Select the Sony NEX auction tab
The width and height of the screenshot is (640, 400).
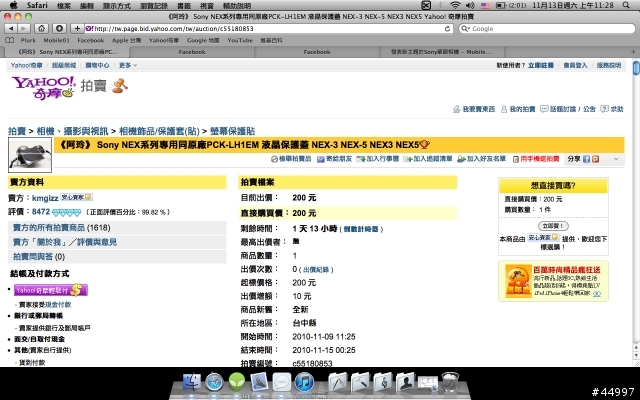(x=67, y=52)
